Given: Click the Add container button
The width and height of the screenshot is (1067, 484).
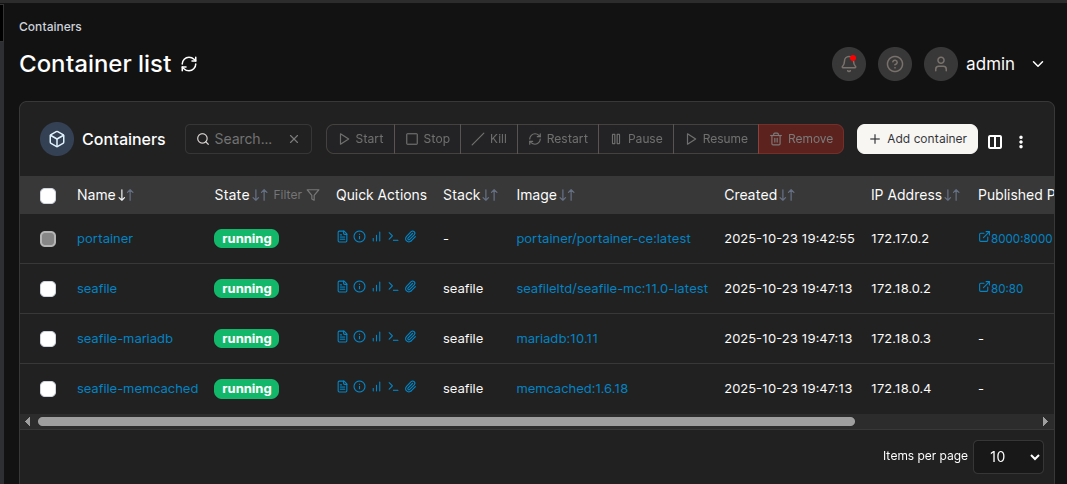Looking at the screenshot, I should (917, 139).
